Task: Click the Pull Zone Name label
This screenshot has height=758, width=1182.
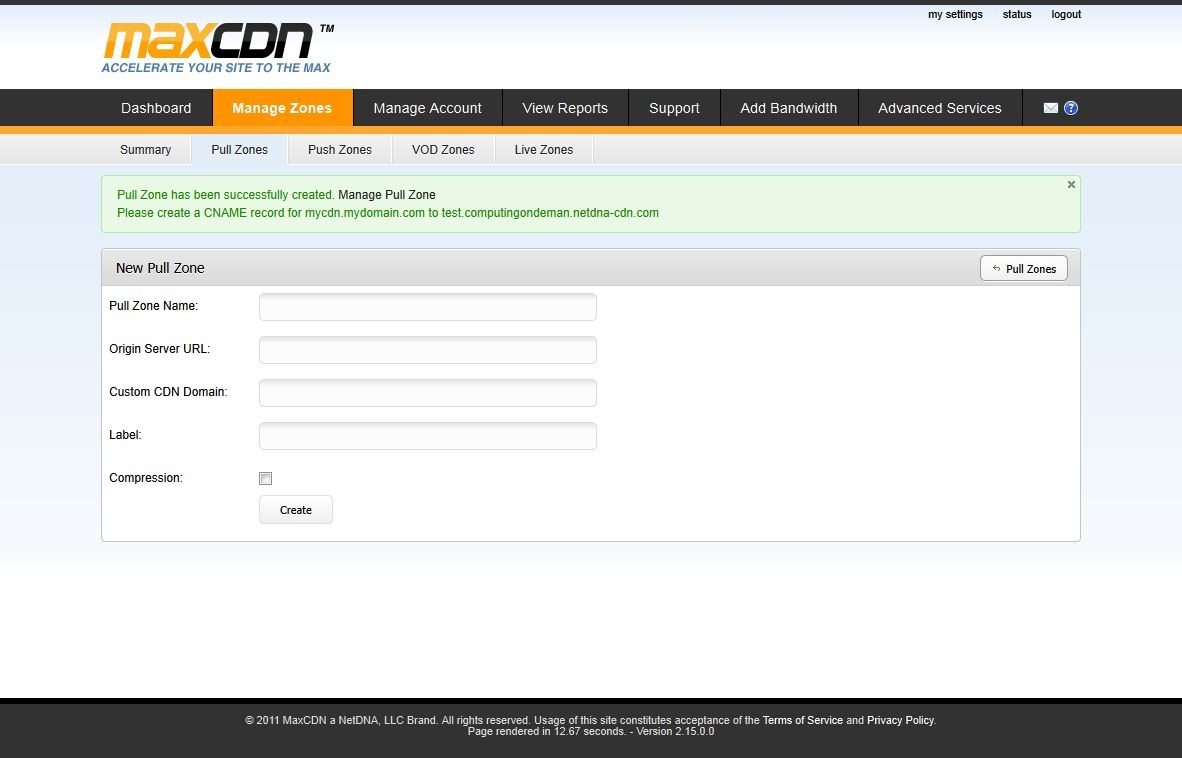Action: [153, 306]
